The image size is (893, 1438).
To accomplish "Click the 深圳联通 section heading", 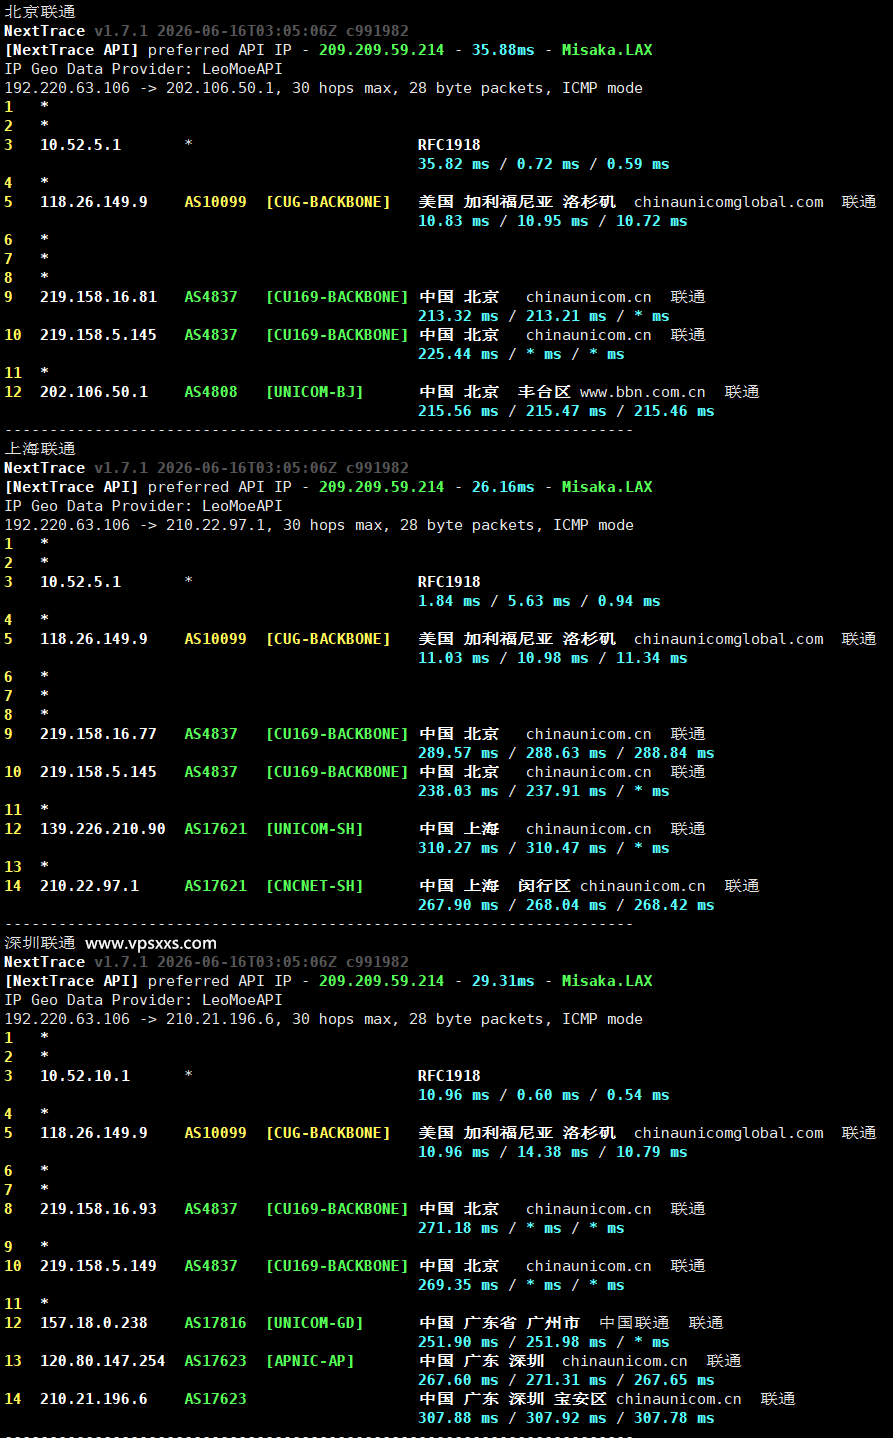I will coord(40,943).
